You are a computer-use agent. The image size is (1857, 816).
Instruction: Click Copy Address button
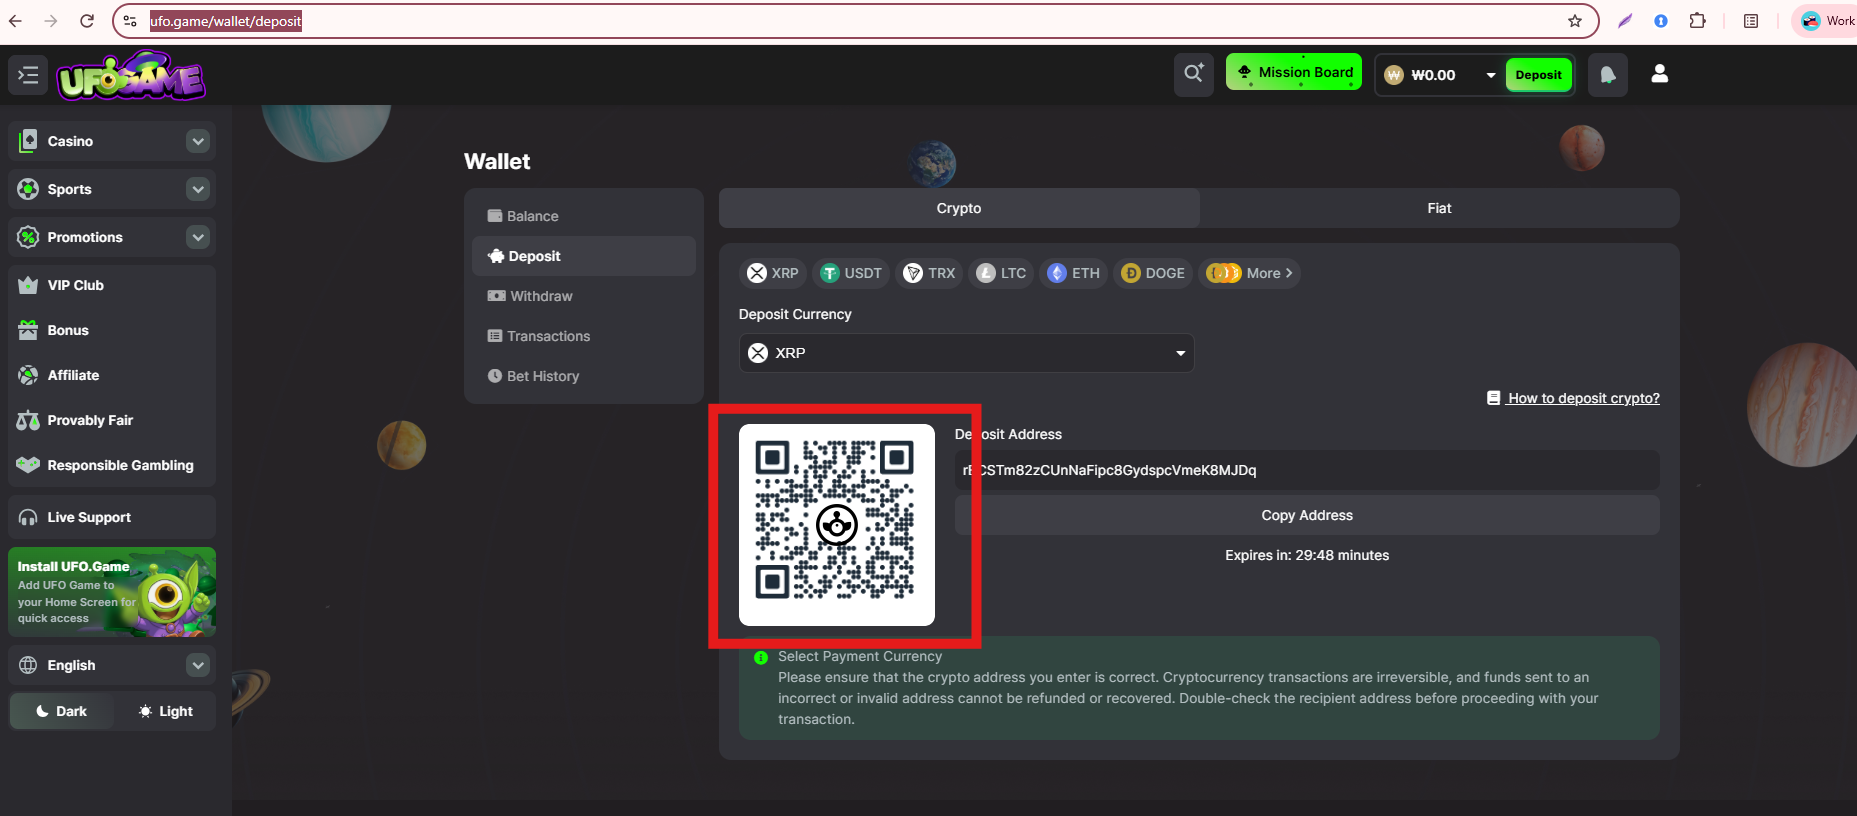(x=1307, y=515)
